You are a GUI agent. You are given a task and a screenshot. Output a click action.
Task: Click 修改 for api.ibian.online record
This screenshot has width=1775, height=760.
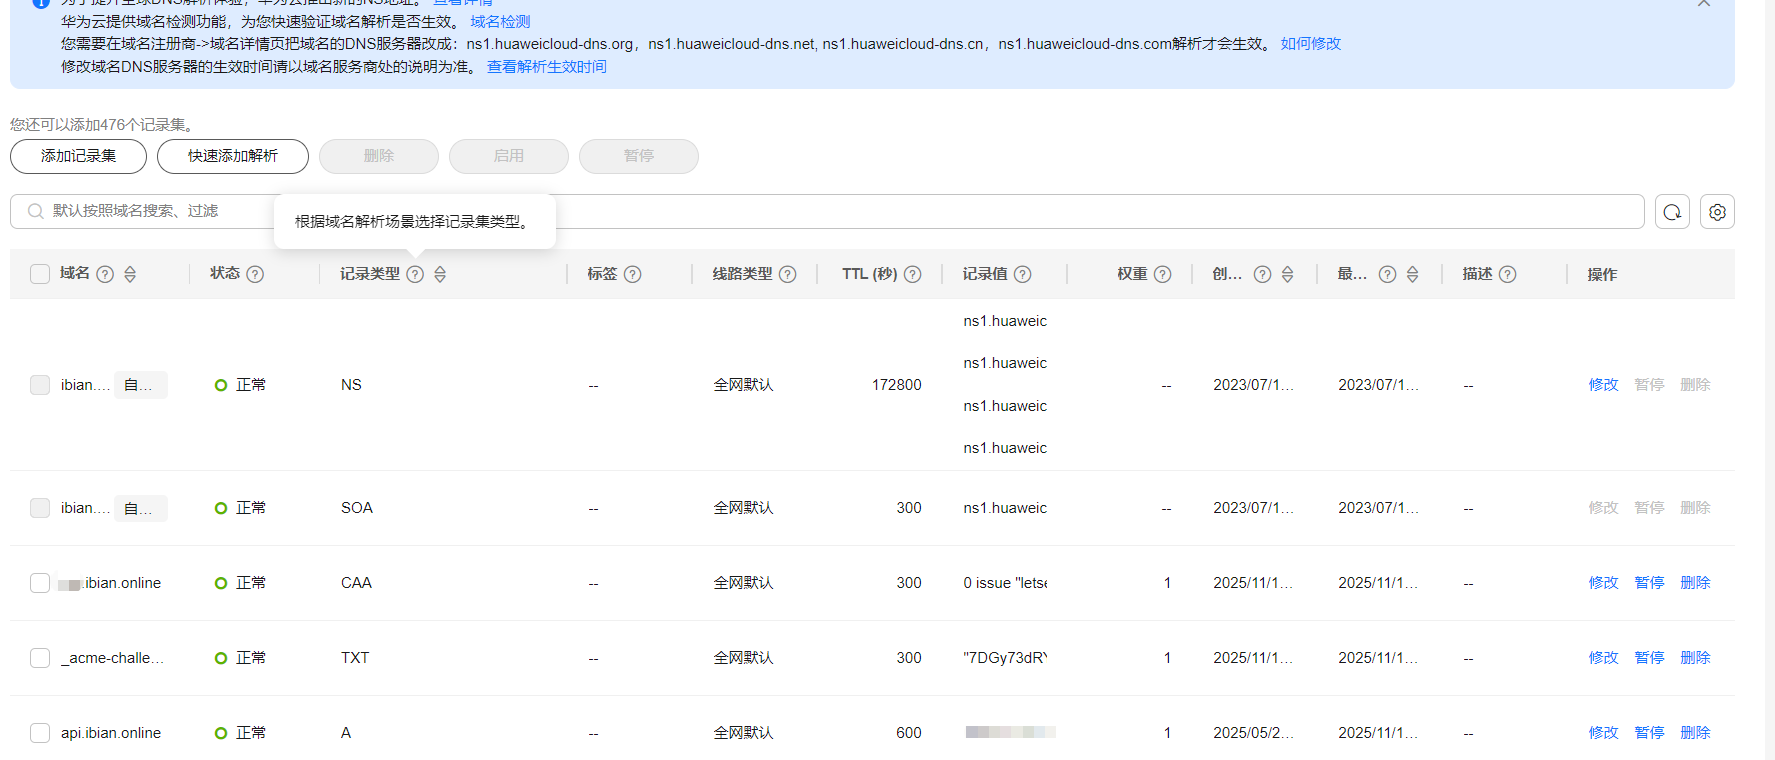tap(1603, 733)
